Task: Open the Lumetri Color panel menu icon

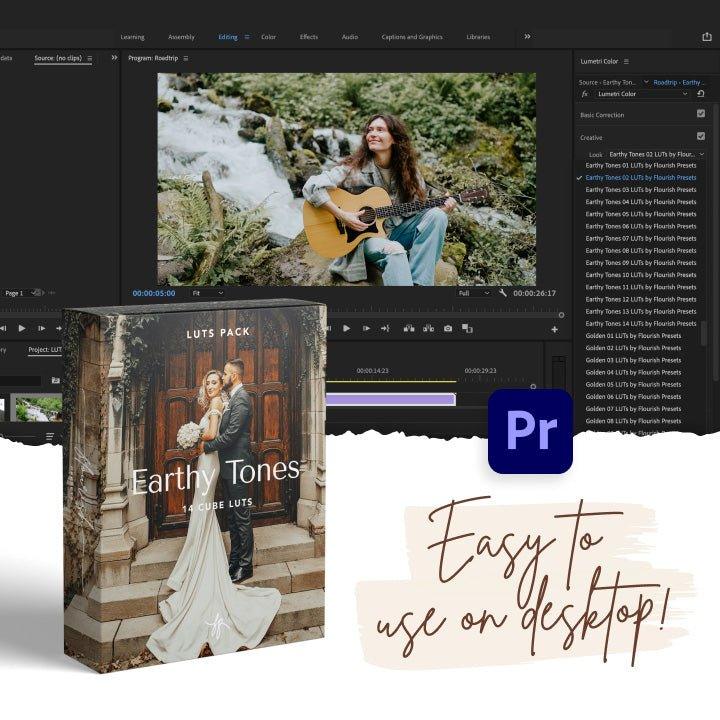Action: 626,61
